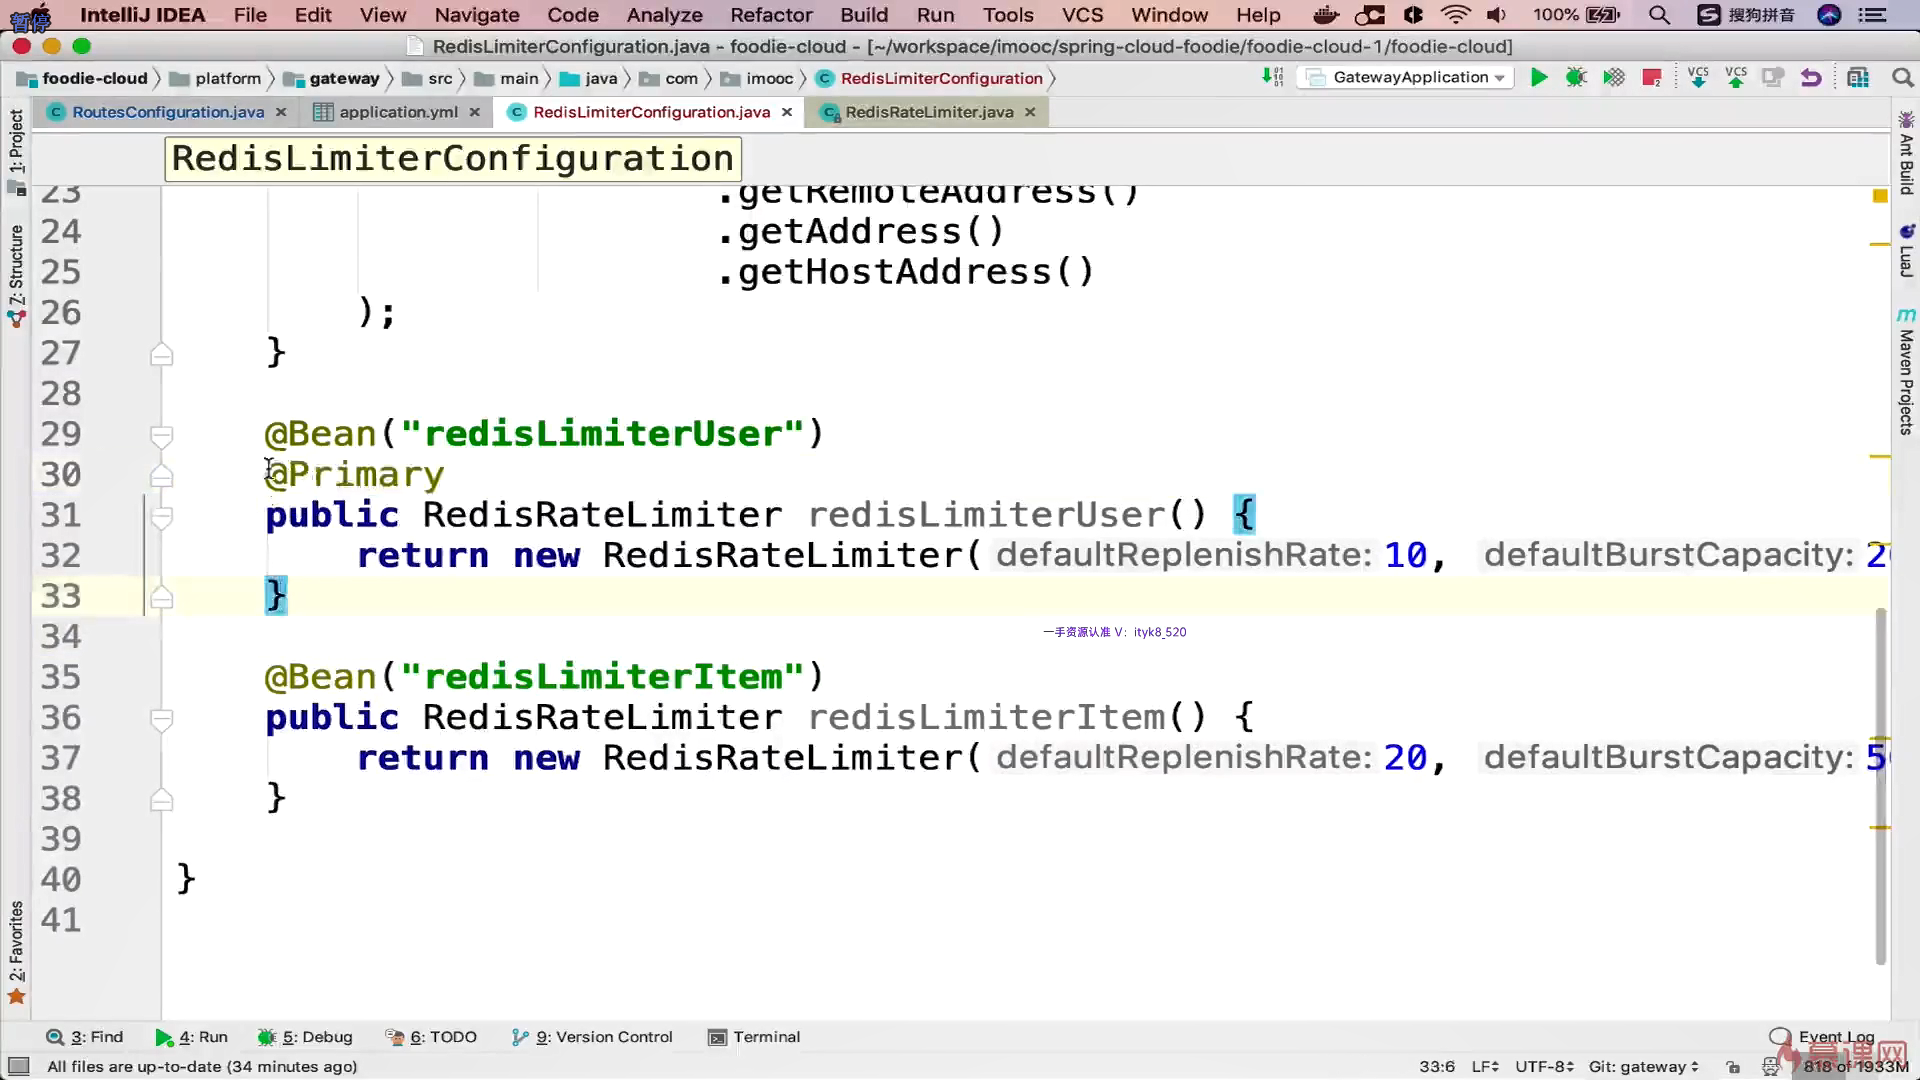Revert changes with the purple undo arrow
The image size is (1920, 1080).
tap(1811, 78)
